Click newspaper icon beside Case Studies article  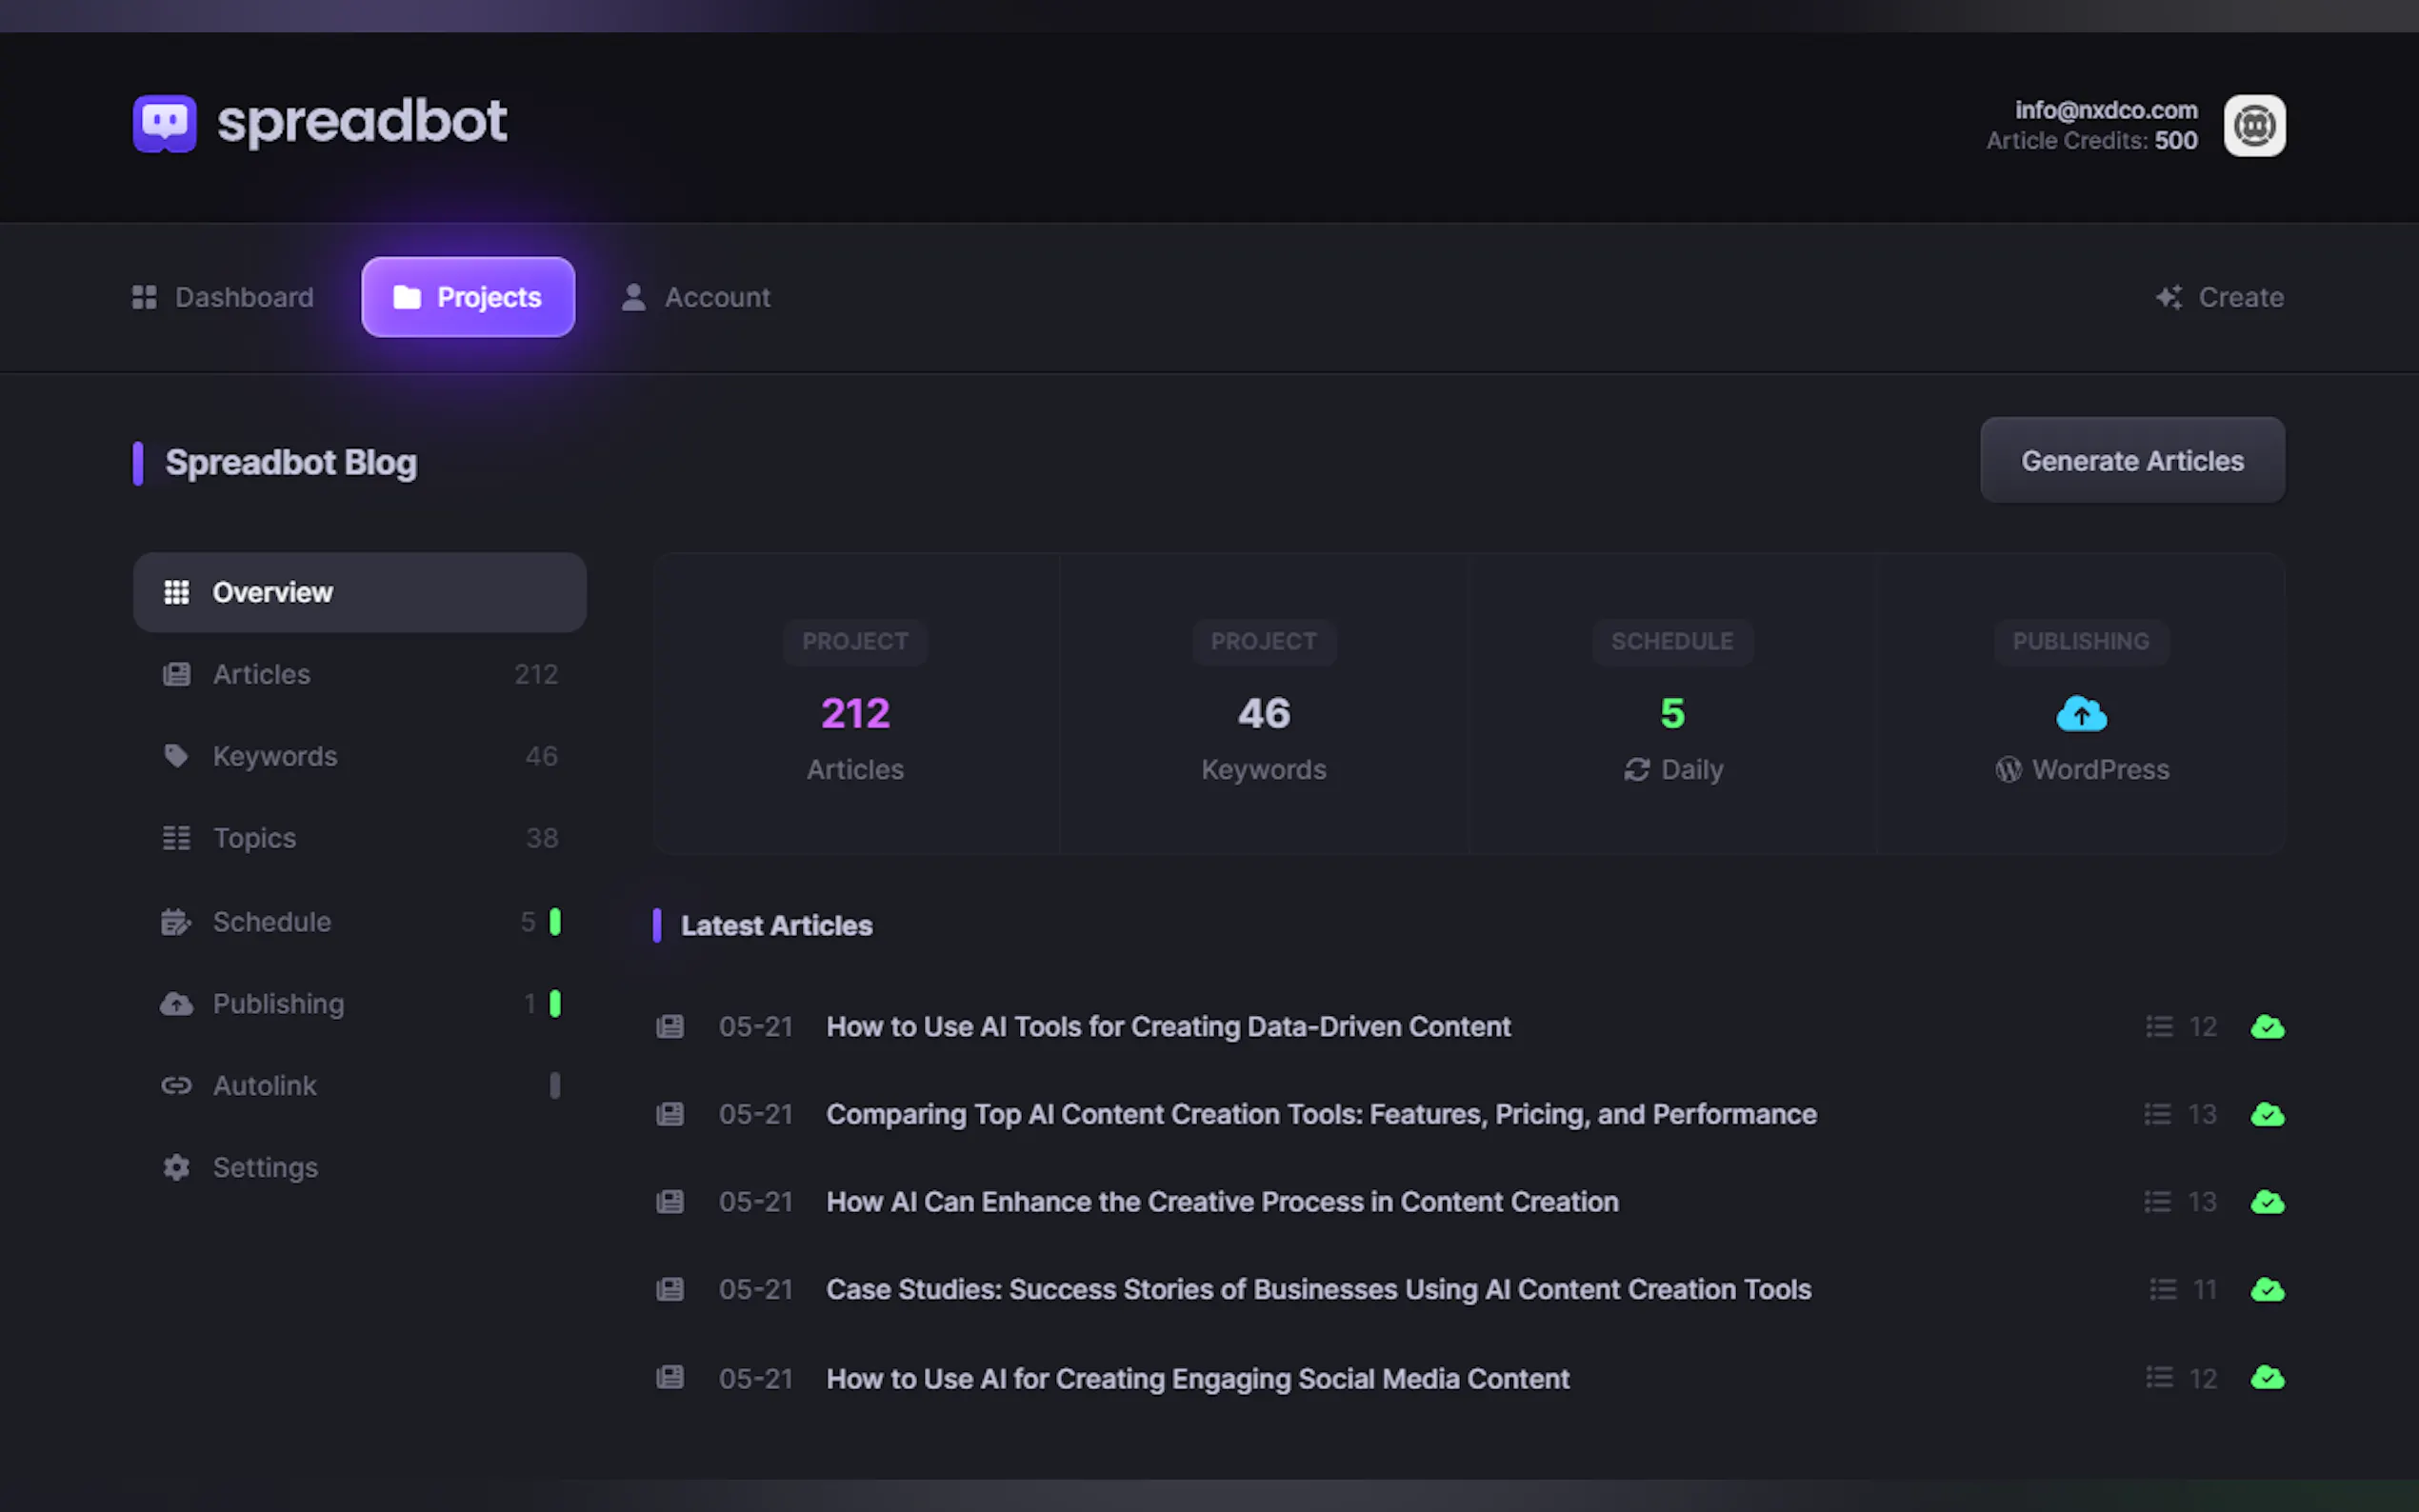click(669, 1290)
